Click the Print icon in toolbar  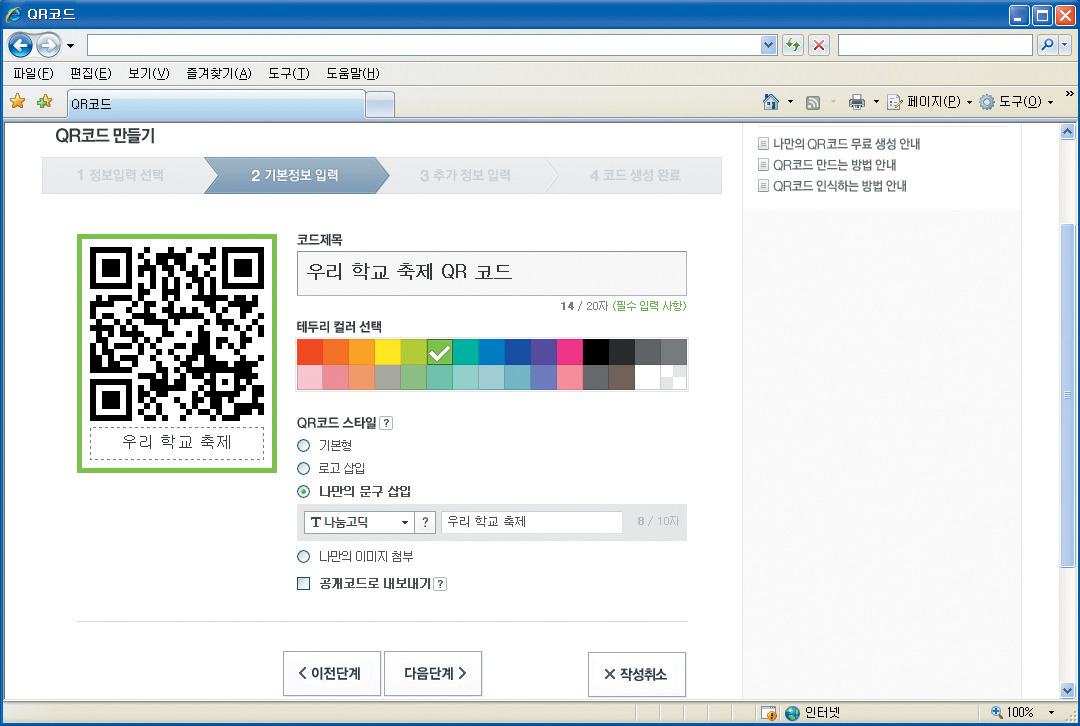pyautogui.click(x=856, y=102)
